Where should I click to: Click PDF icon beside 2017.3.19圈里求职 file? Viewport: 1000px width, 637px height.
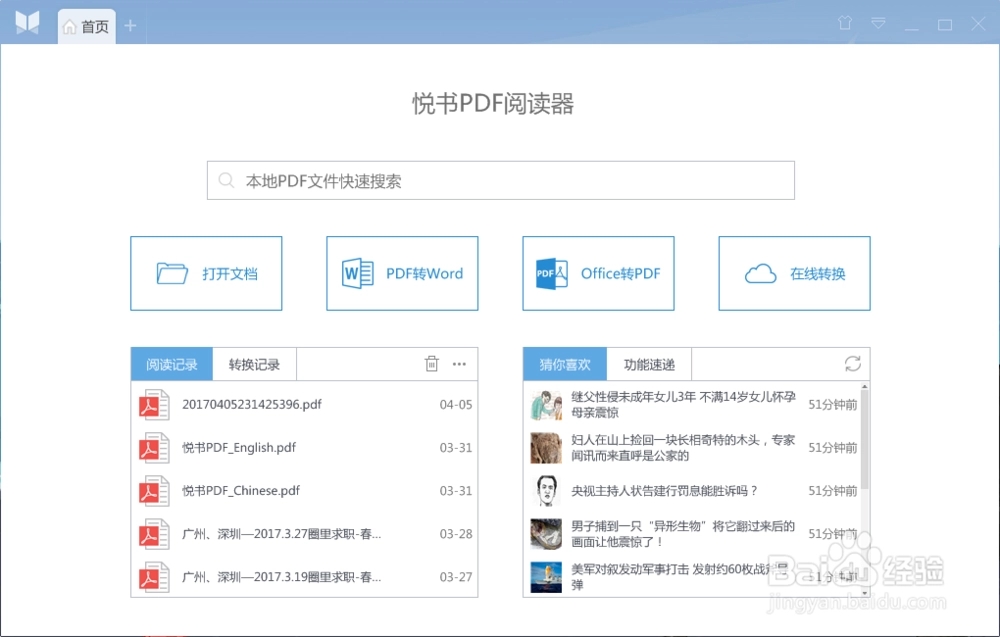(154, 577)
